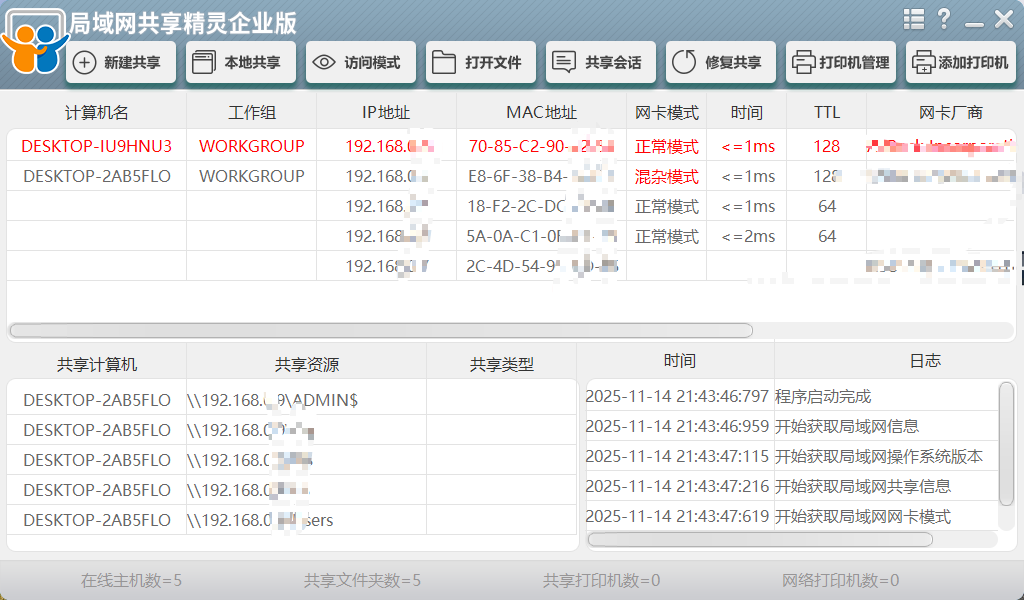Viewport: 1024px width, 600px height.
Task: Run 修复共享 with the refresh icon
Action: coord(683,61)
